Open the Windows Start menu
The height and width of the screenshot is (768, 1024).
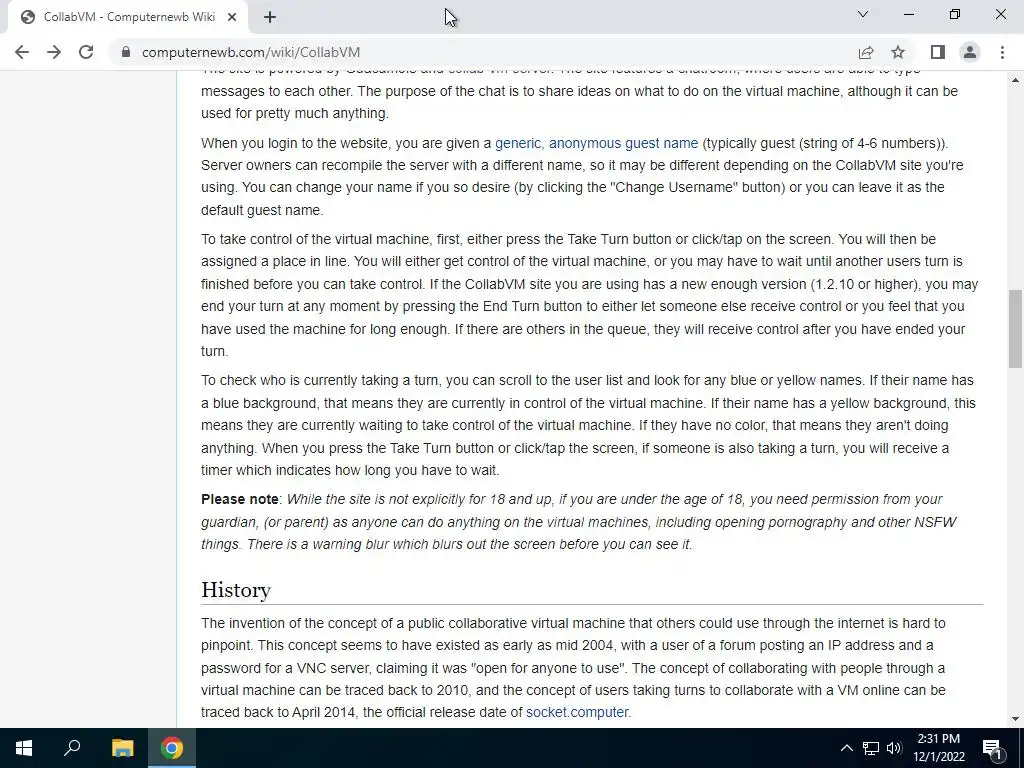coord(24,748)
